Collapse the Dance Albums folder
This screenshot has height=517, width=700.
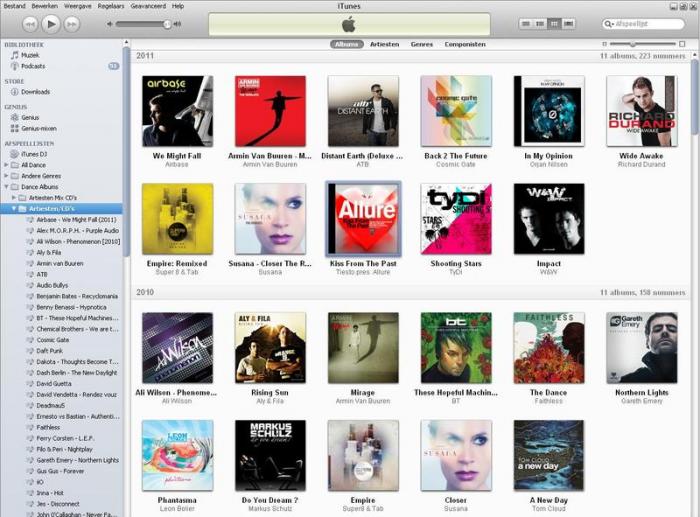(x=6, y=187)
